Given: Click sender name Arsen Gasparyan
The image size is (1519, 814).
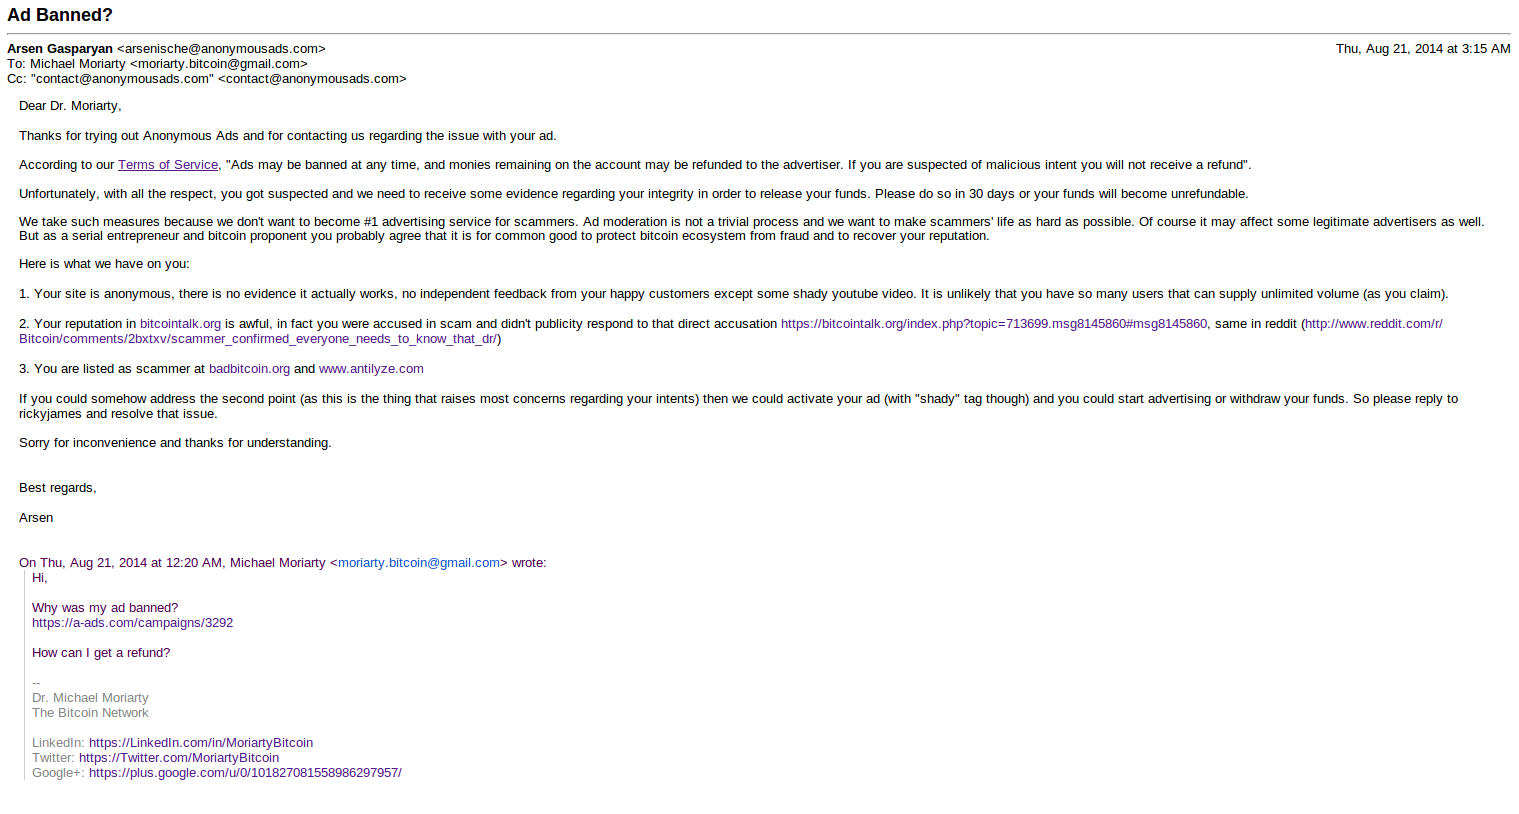Looking at the screenshot, I should [60, 49].
